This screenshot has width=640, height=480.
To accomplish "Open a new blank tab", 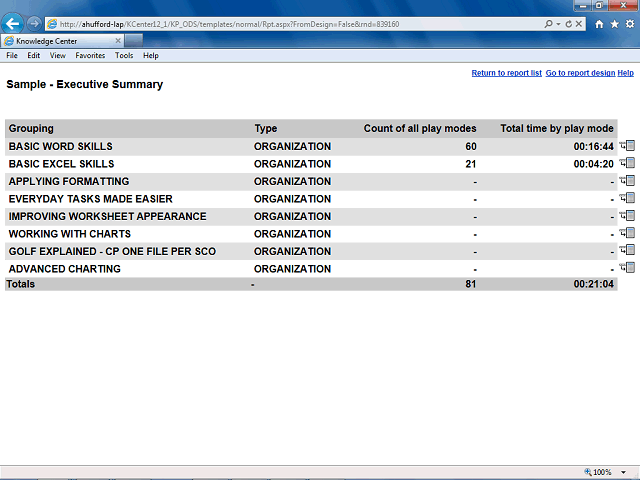I will tap(133, 41).
